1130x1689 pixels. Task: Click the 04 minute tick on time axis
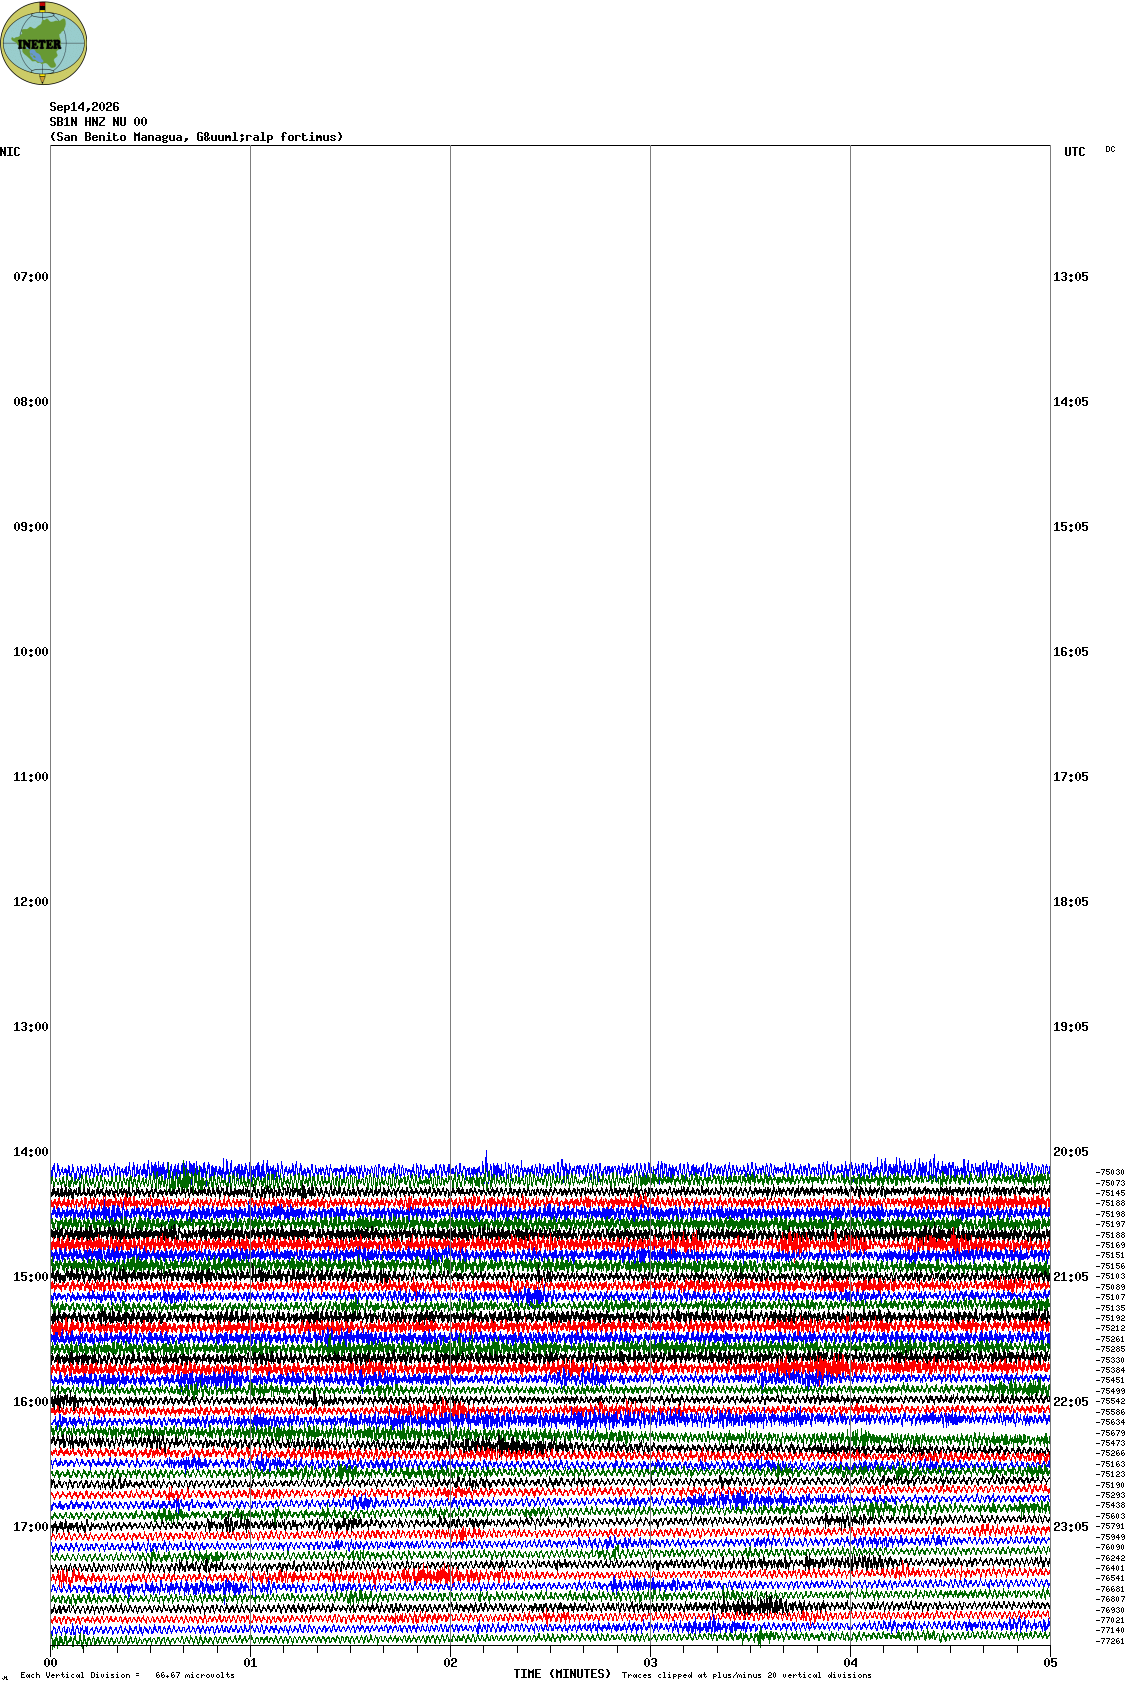click(x=851, y=1663)
